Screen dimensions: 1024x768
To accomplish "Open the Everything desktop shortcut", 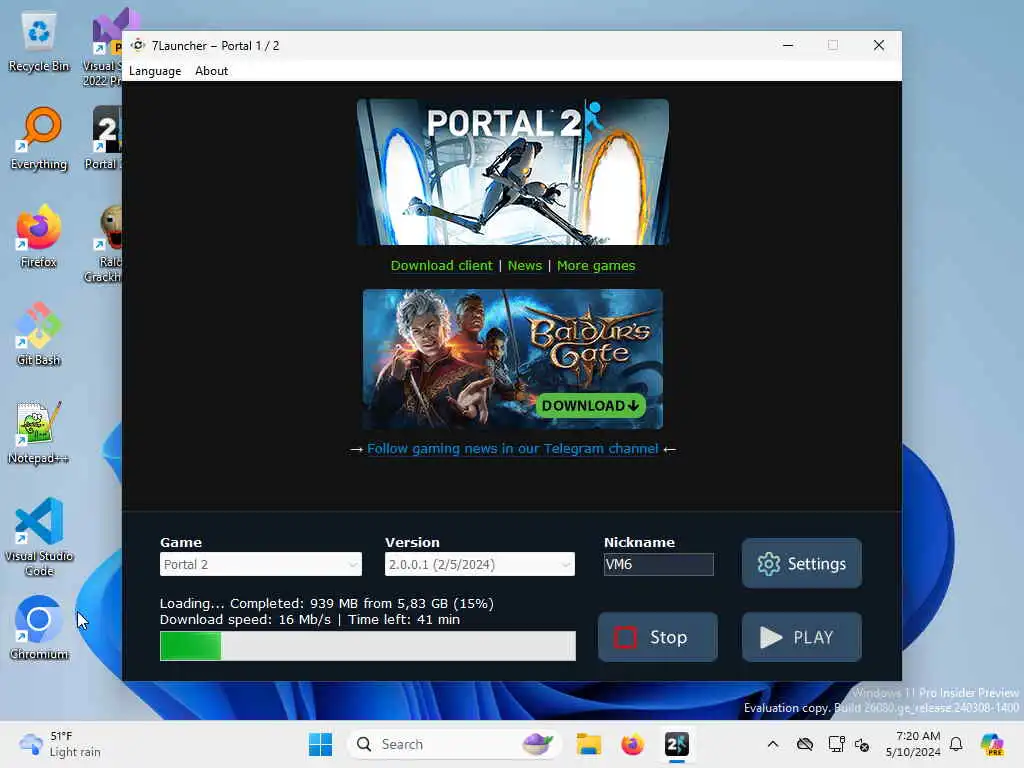I will 39,138.
